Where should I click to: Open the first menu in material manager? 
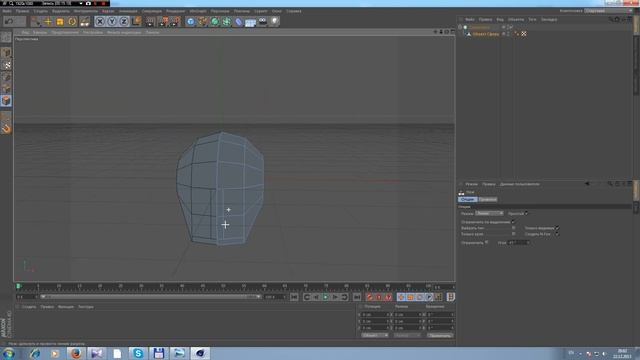[29, 307]
